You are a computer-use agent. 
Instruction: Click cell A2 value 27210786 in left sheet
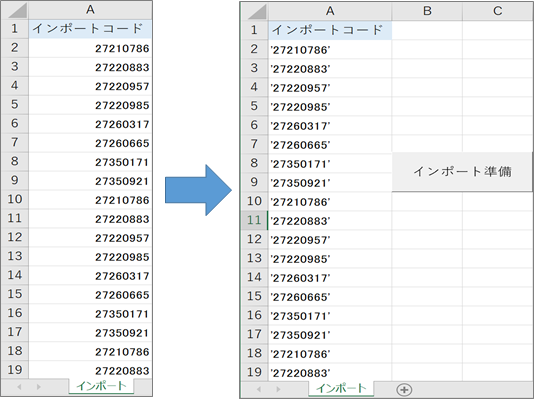pyautogui.click(x=90, y=48)
